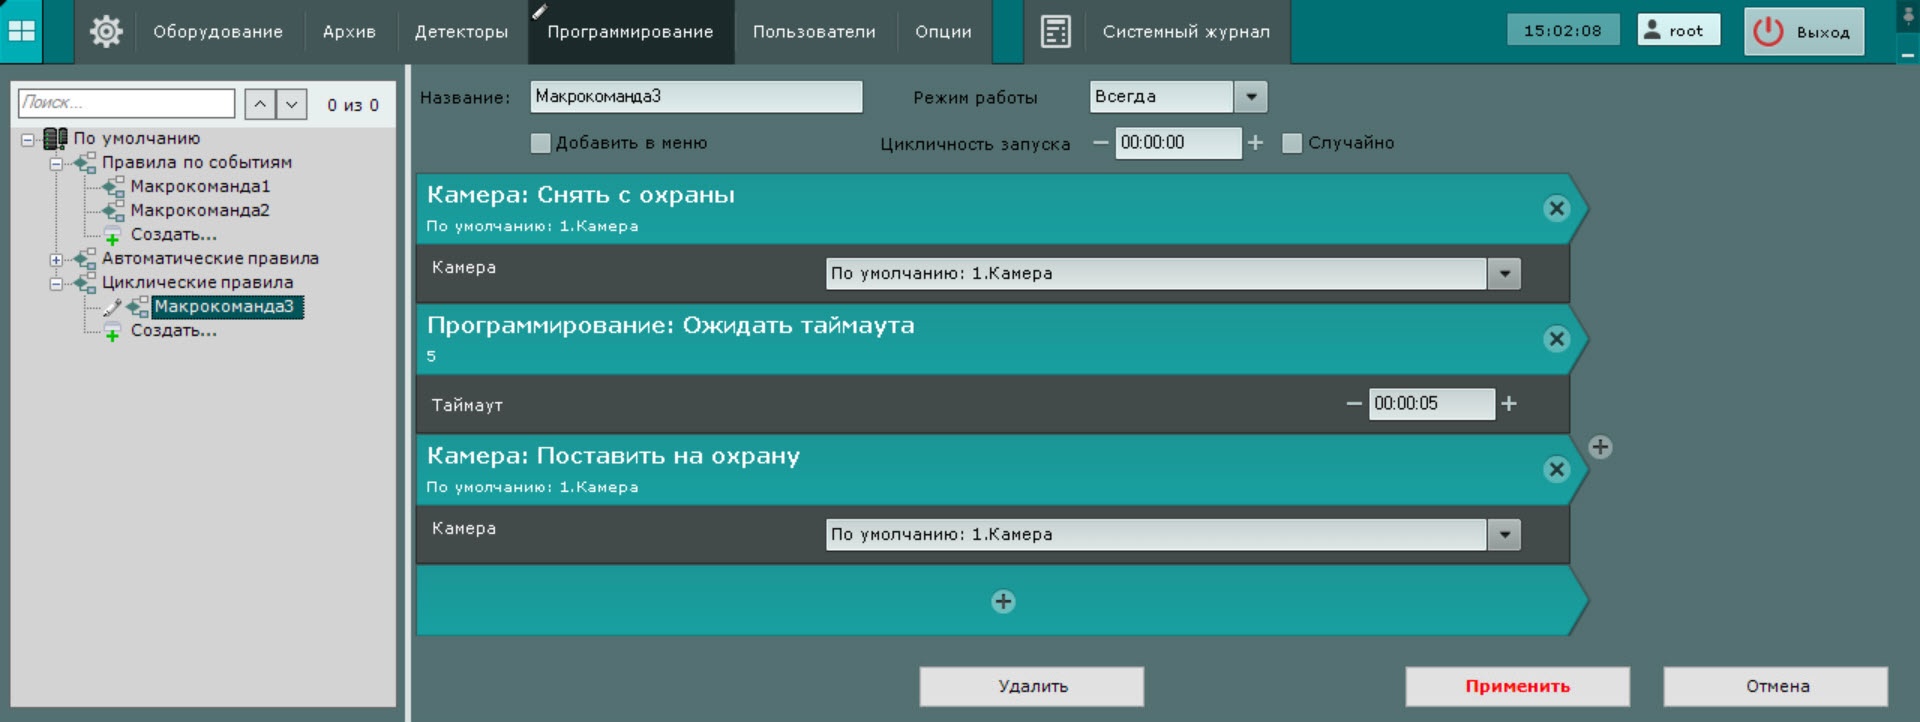Delete the 'Поставить на охрану' action block
This screenshot has height=722, width=1920.
tap(1556, 470)
